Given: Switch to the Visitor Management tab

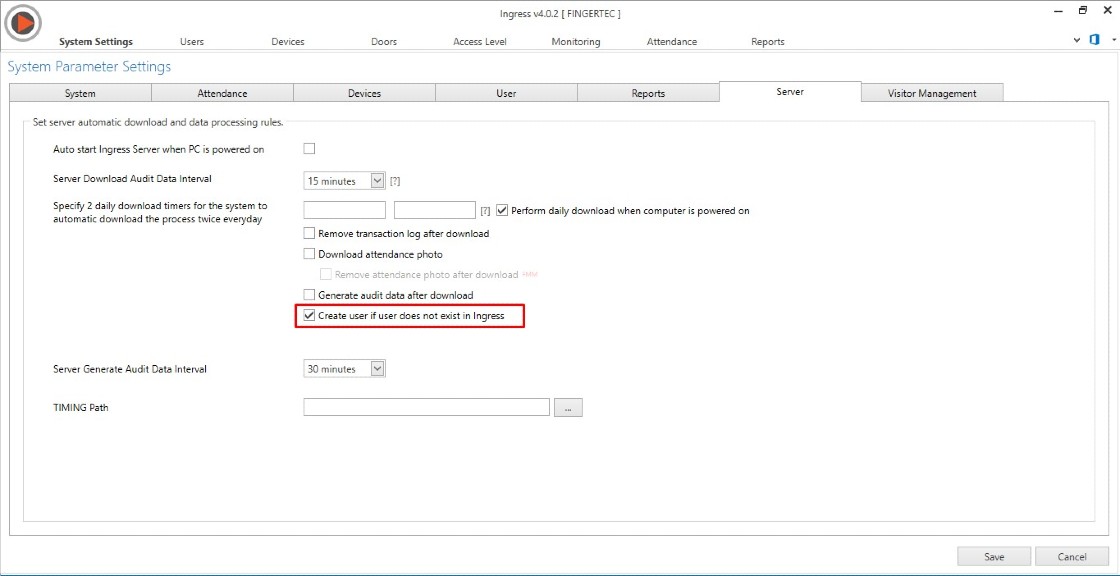Looking at the screenshot, I should tap(932, 93).
